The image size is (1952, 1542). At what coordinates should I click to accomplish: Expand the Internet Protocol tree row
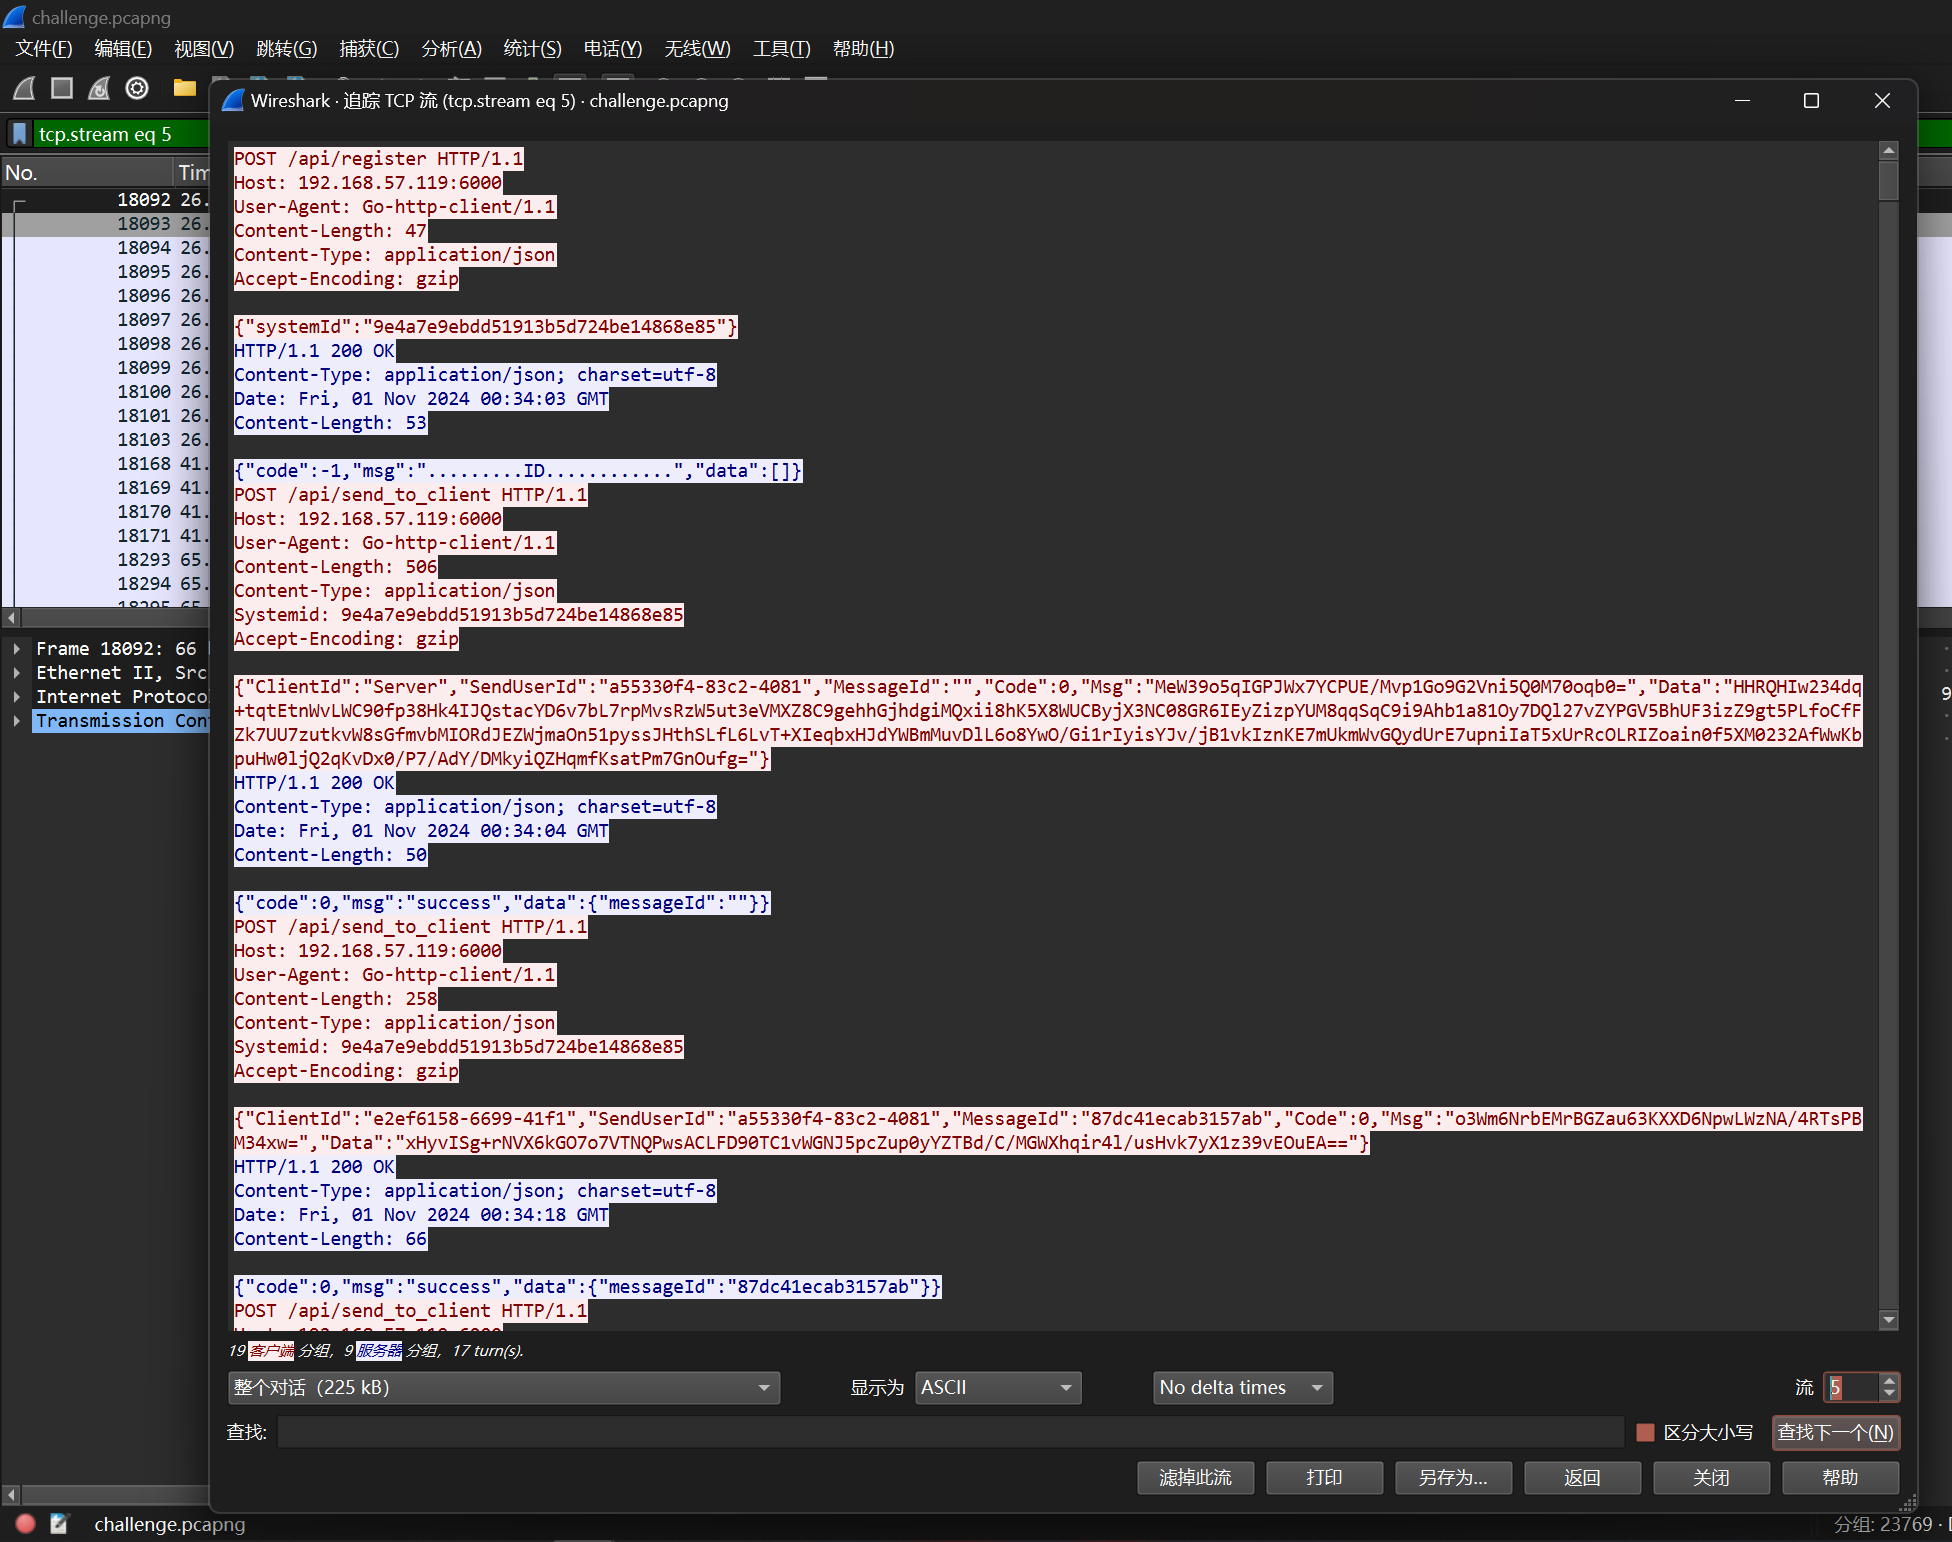(x=17, y=697)
